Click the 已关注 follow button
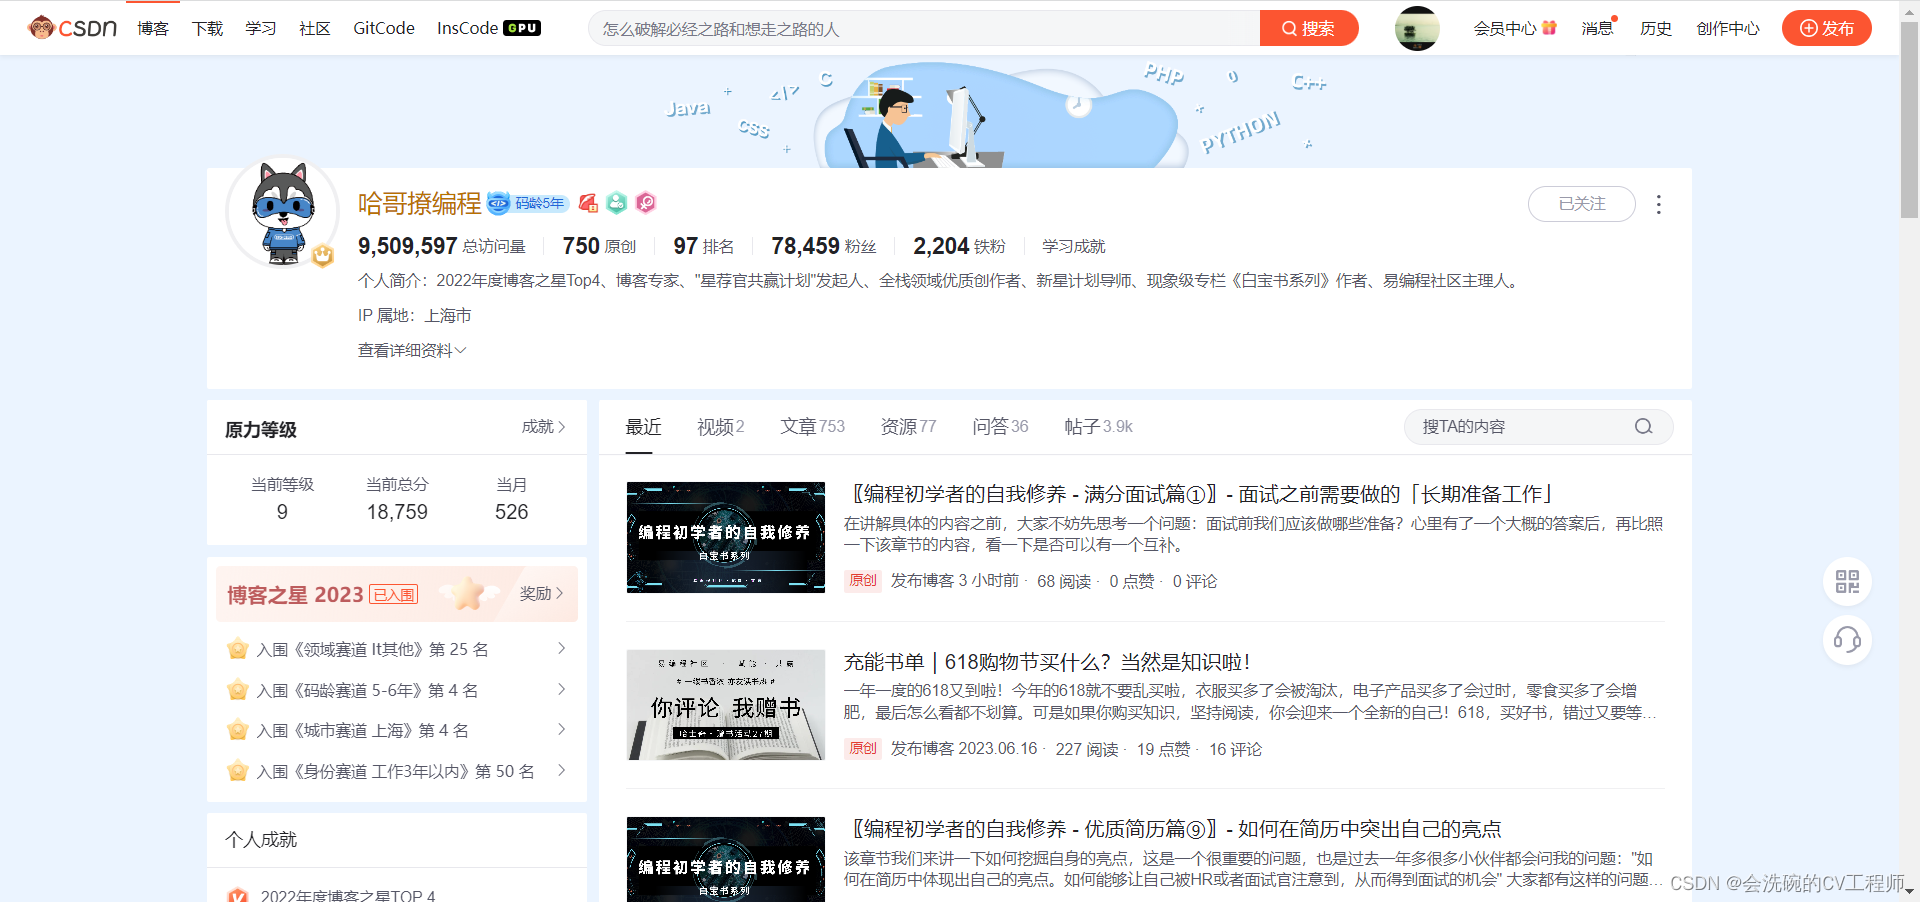 [1582, 204]
